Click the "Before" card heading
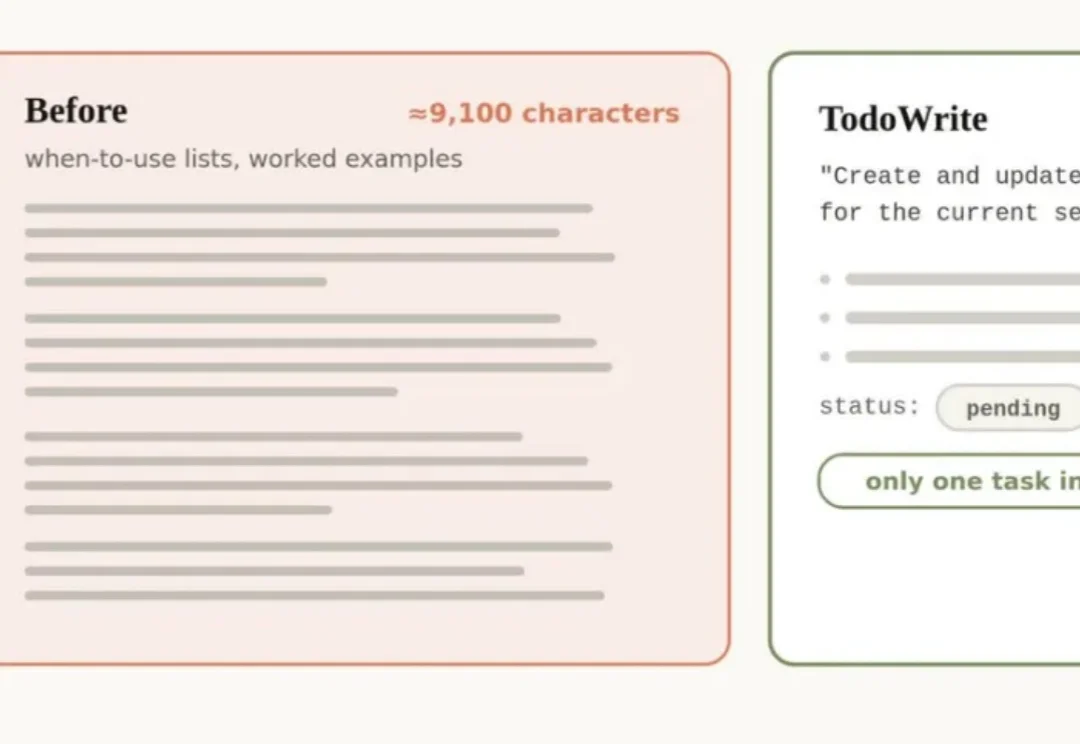The width and height of the screenshot is (1080, 744). click(76, 111)
